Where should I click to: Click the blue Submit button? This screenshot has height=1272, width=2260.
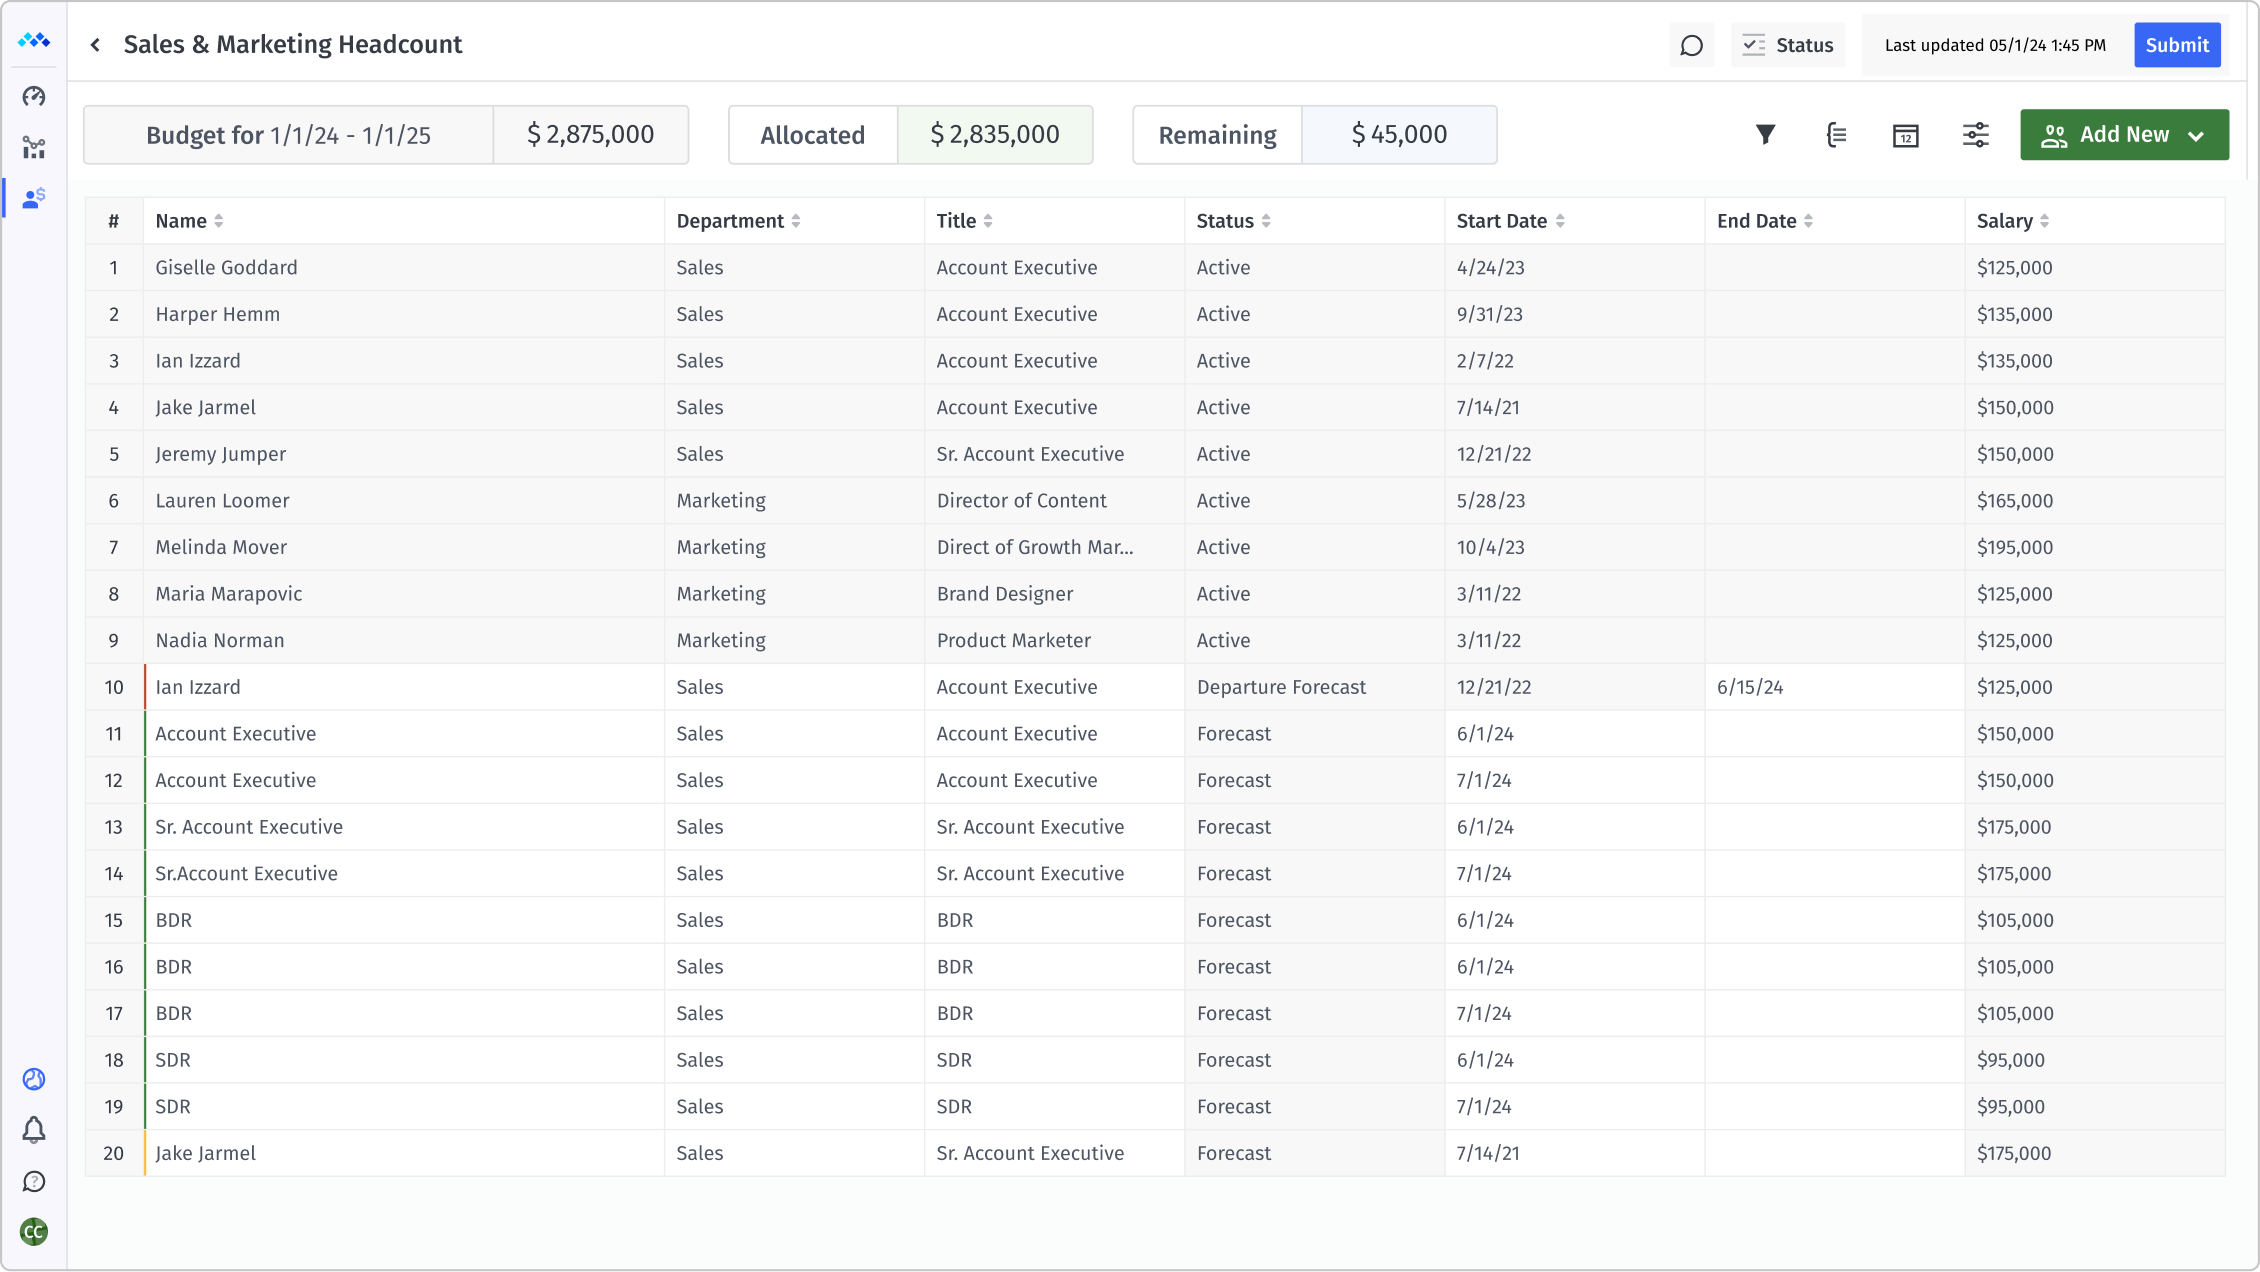2177,46
